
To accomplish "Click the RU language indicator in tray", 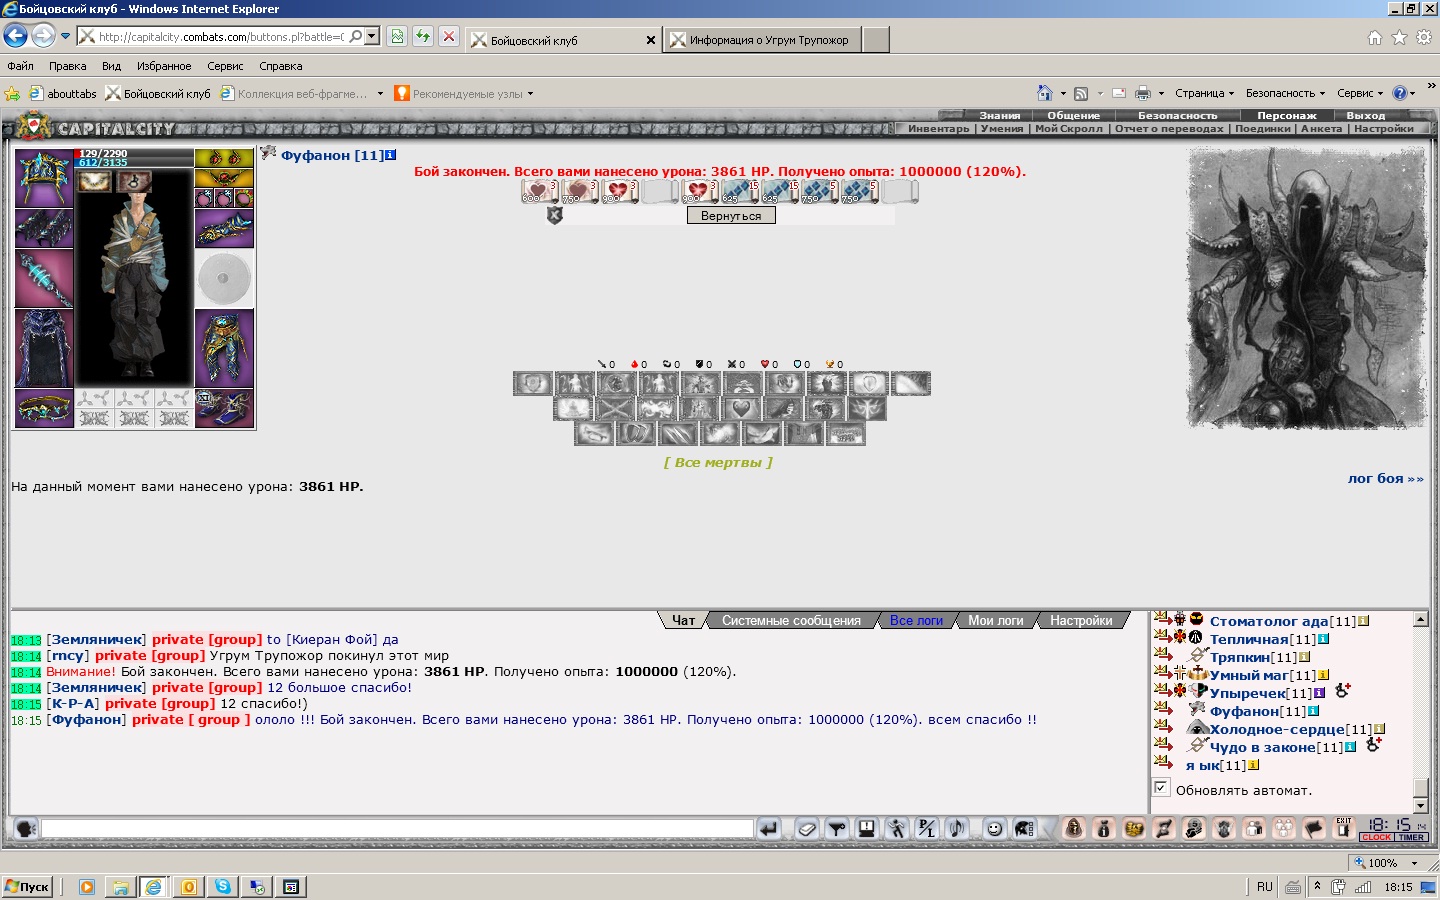I will [1265, 886].
